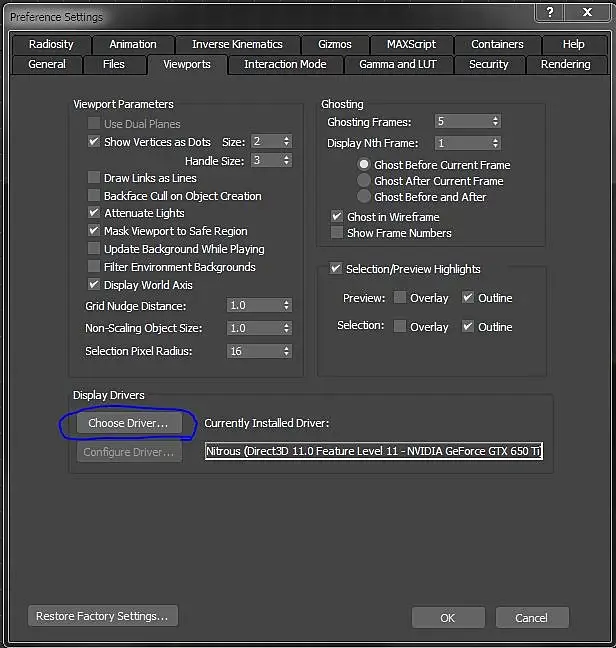
Task: Cancel the Preference Settings dialog
Action: pos(532,618)
